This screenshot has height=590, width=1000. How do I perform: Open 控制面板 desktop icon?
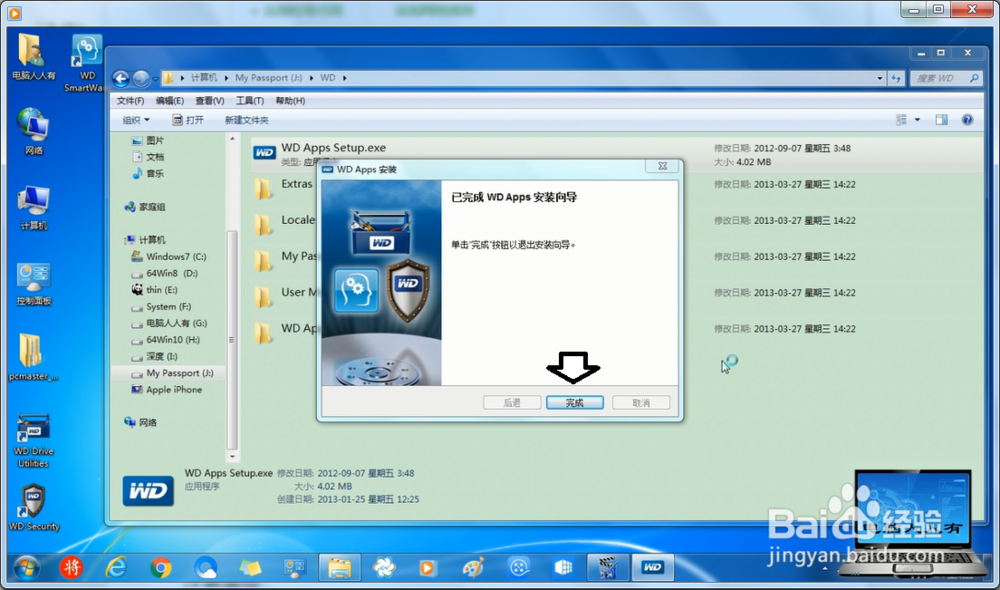click(33, 284)
